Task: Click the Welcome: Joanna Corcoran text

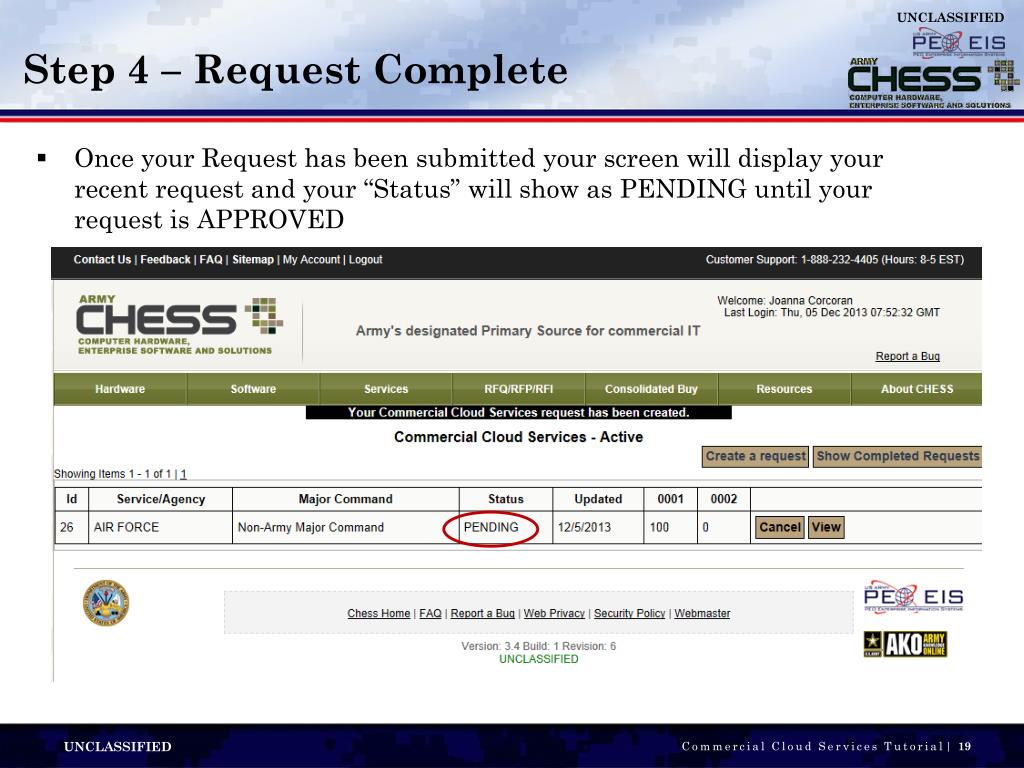Action: [x=785, y=300]
